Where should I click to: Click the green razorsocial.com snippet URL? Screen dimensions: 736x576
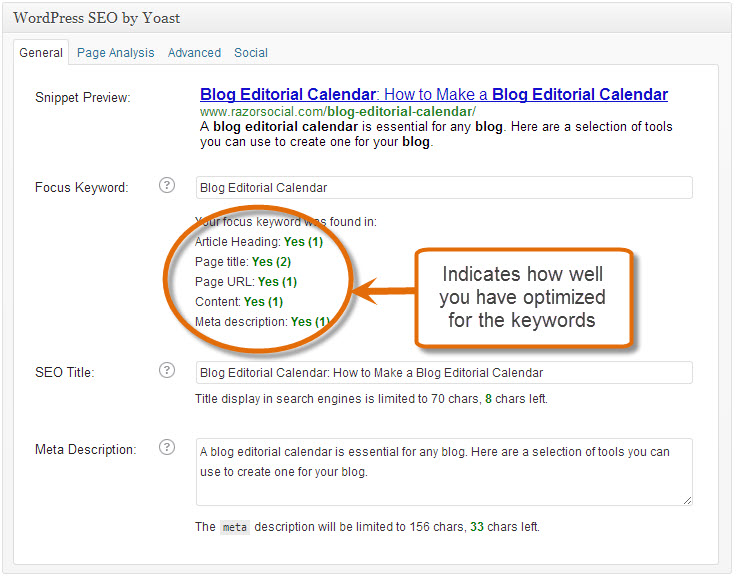337,112
